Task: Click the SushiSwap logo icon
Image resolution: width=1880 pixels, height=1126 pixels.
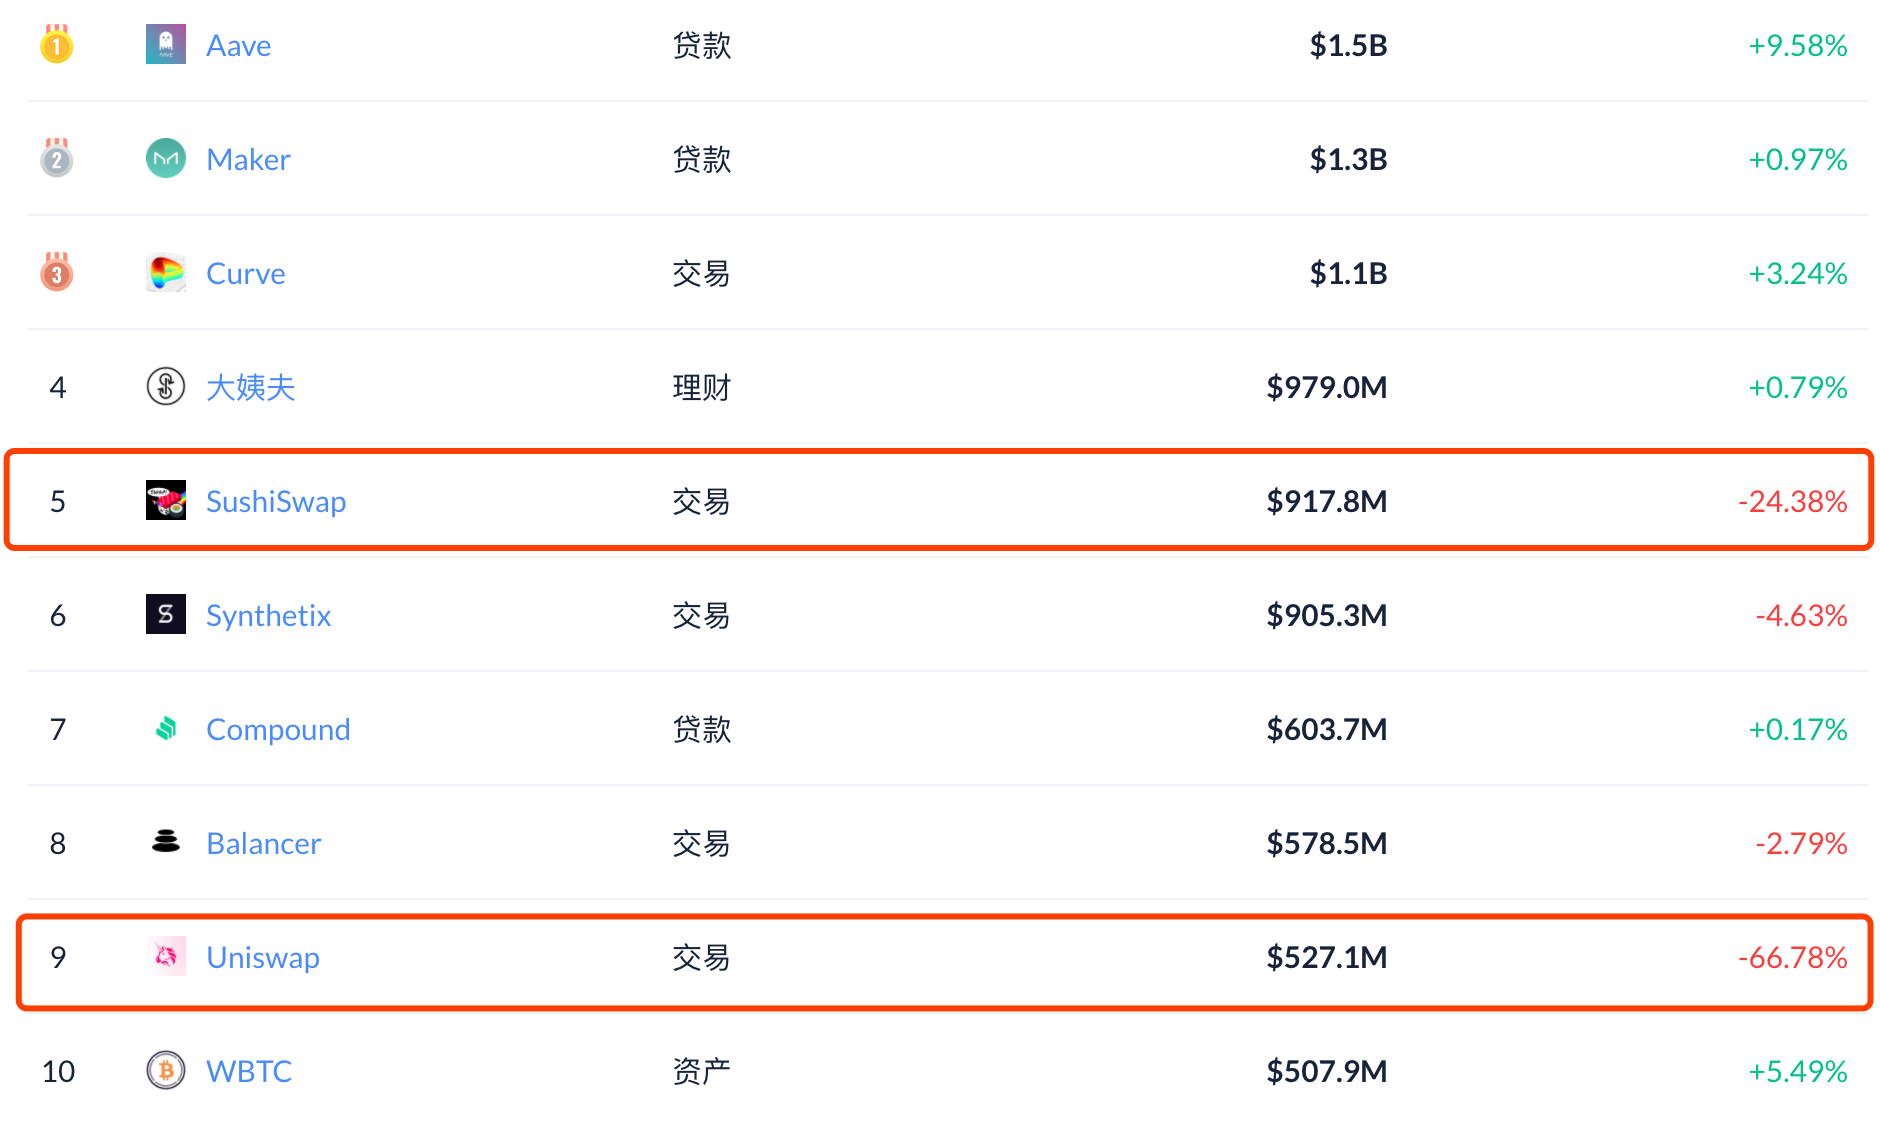Action: point(165,500)
